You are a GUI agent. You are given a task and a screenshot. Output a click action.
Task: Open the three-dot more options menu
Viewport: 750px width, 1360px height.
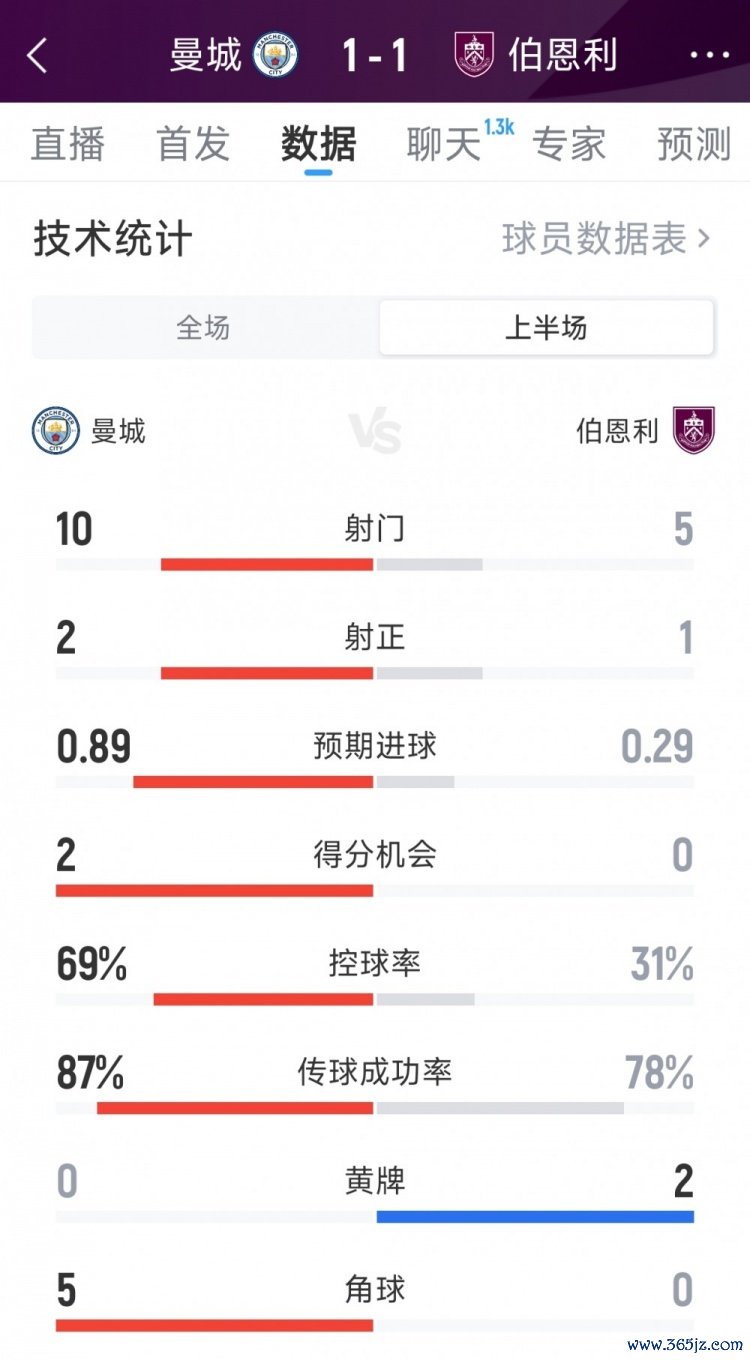pos(709,55)
